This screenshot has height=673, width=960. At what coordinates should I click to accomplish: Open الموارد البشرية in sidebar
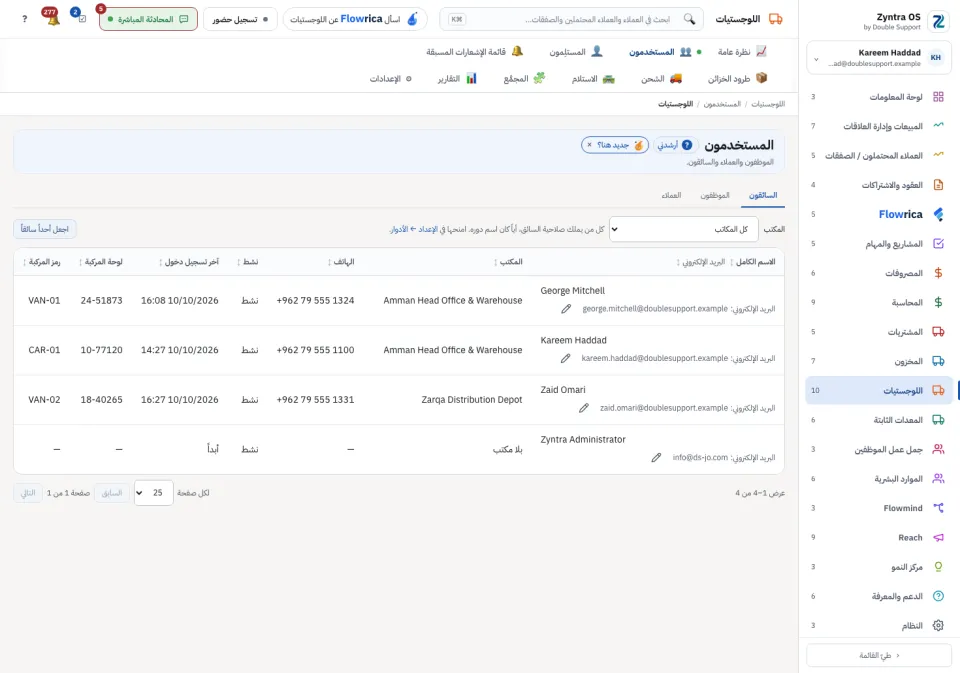(x=878, y=479)
